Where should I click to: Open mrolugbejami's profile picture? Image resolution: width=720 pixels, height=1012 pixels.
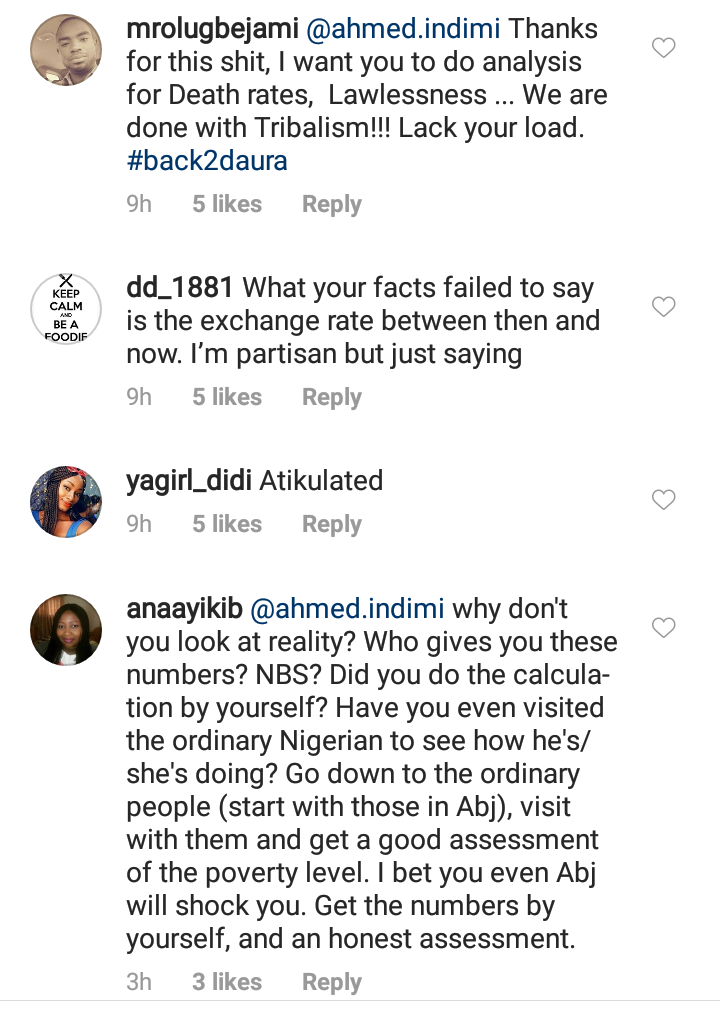click(67, 50)
